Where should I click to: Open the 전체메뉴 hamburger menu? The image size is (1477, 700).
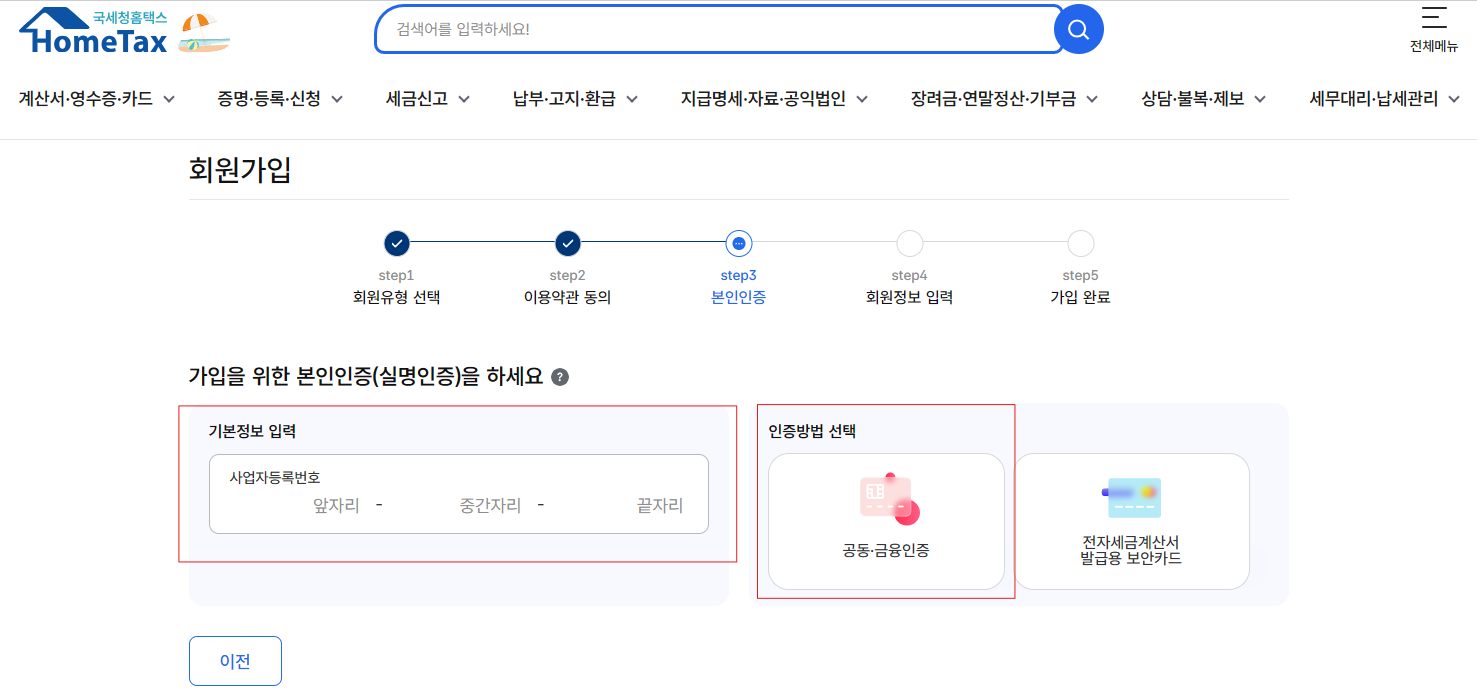click(x=1433, y=28)
